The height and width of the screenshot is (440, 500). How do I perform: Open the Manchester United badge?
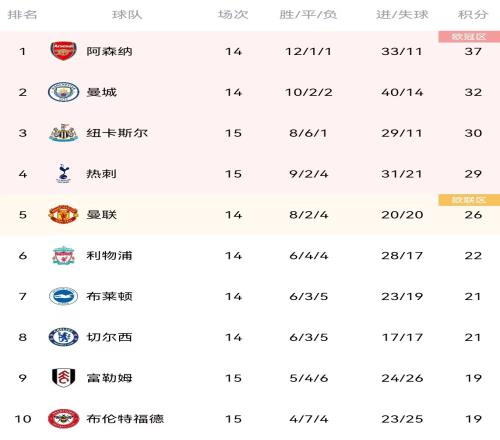point(63,214)
